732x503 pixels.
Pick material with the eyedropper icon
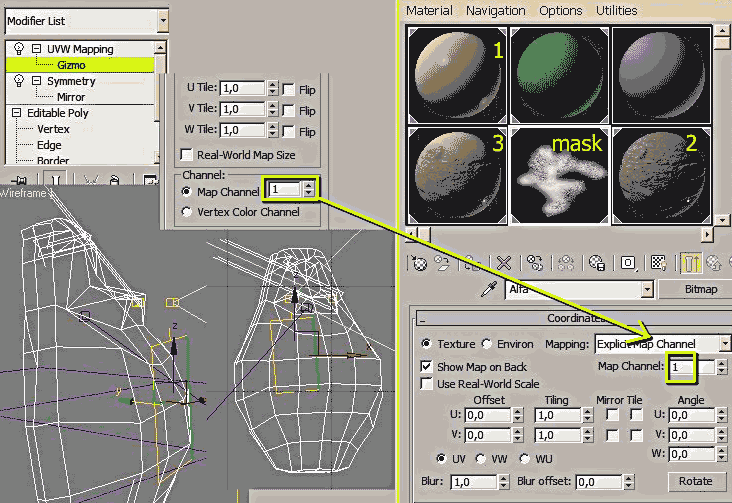(489, 290)
